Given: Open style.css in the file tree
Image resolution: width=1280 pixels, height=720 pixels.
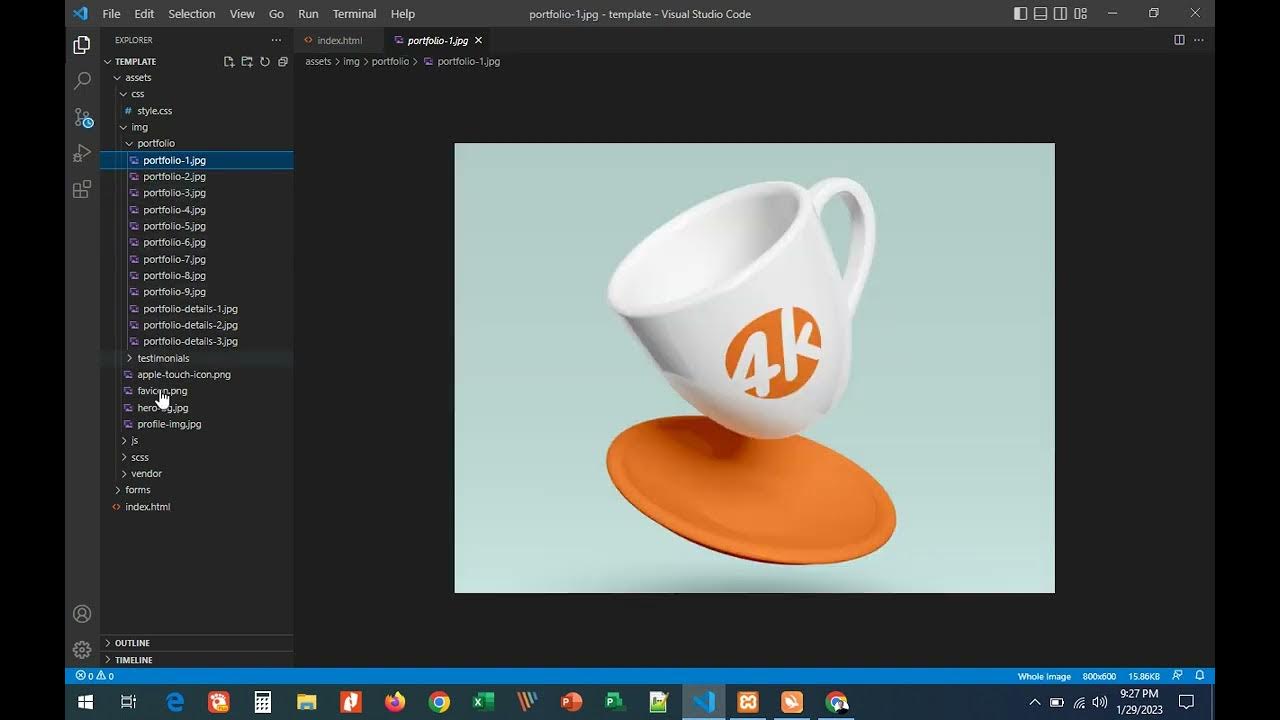Looking at the screenshot, I should pyautogui.click(x=154, y=111).
